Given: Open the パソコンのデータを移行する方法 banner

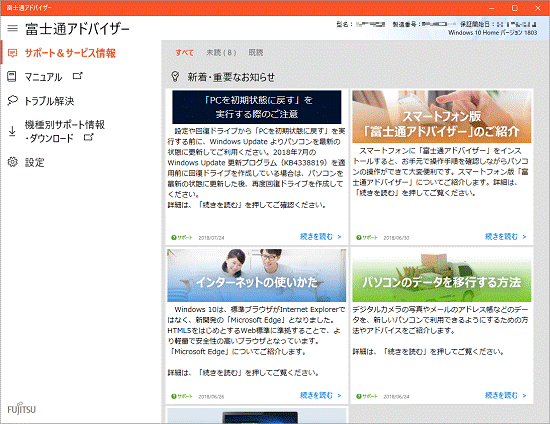Looking at the screenshot, I should (x=442, y=275).
